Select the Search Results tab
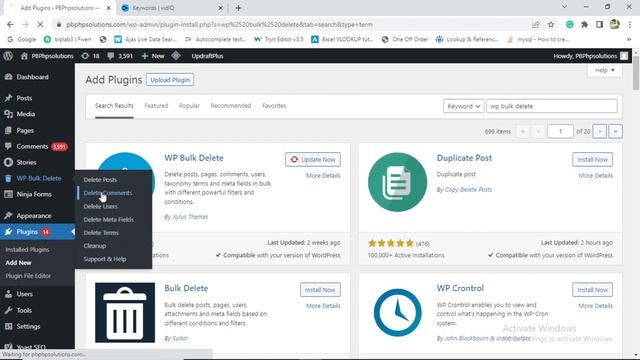The height and width of the screenshot is (360, 640). pos(114,106)
